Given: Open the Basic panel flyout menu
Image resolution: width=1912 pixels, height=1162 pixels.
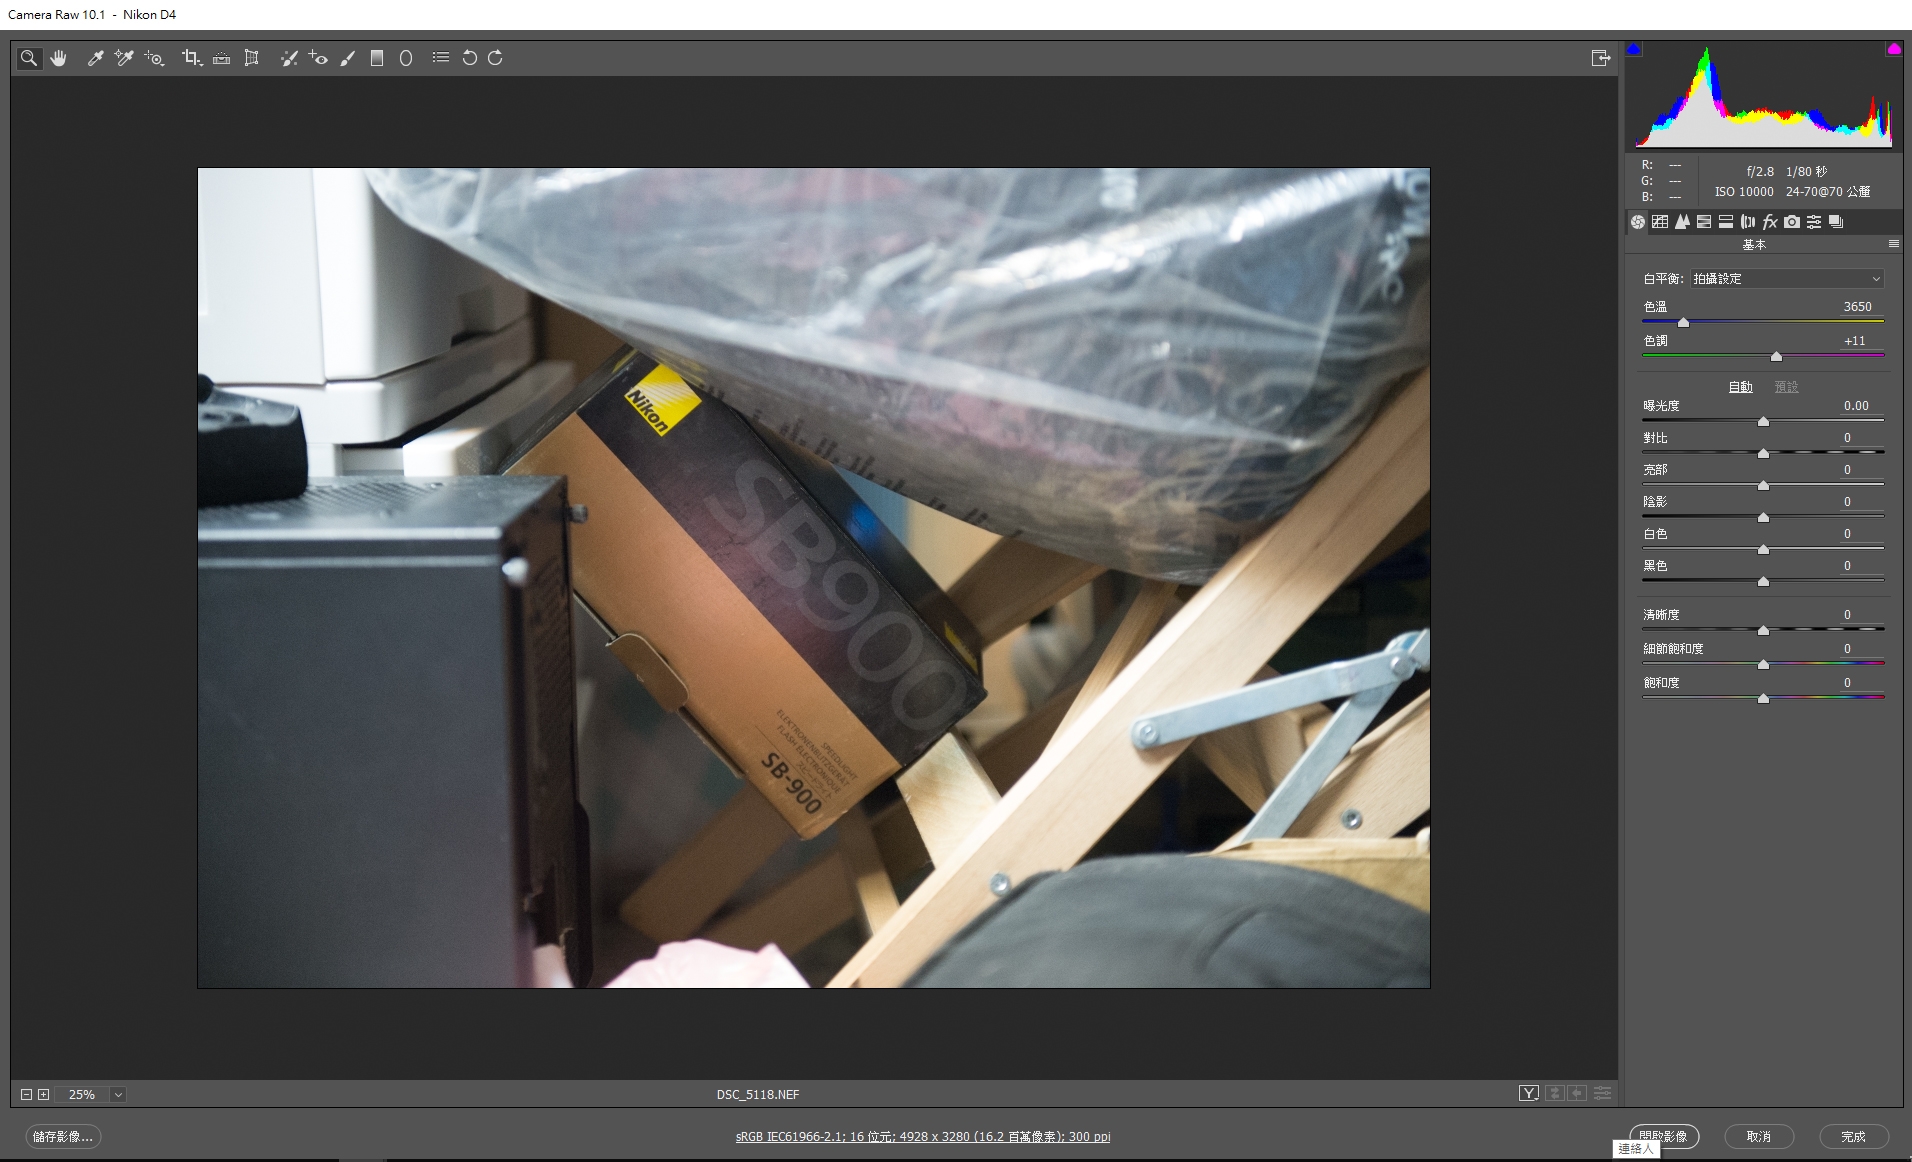Looking at the screenshot, I should pos(1893,244).
